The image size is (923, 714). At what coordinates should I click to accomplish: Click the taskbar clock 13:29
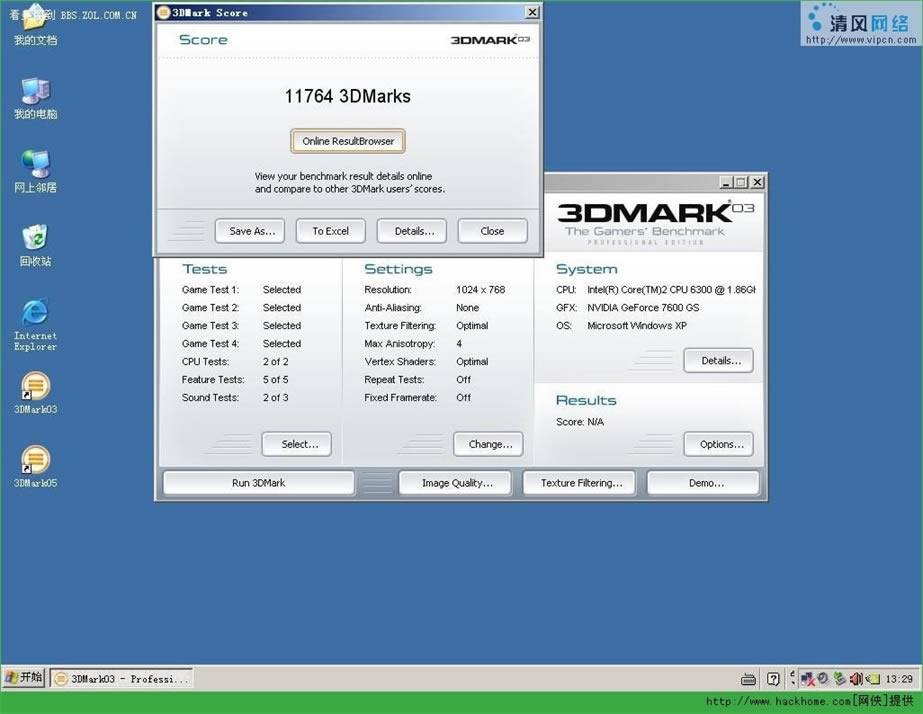tap(899, 679)
